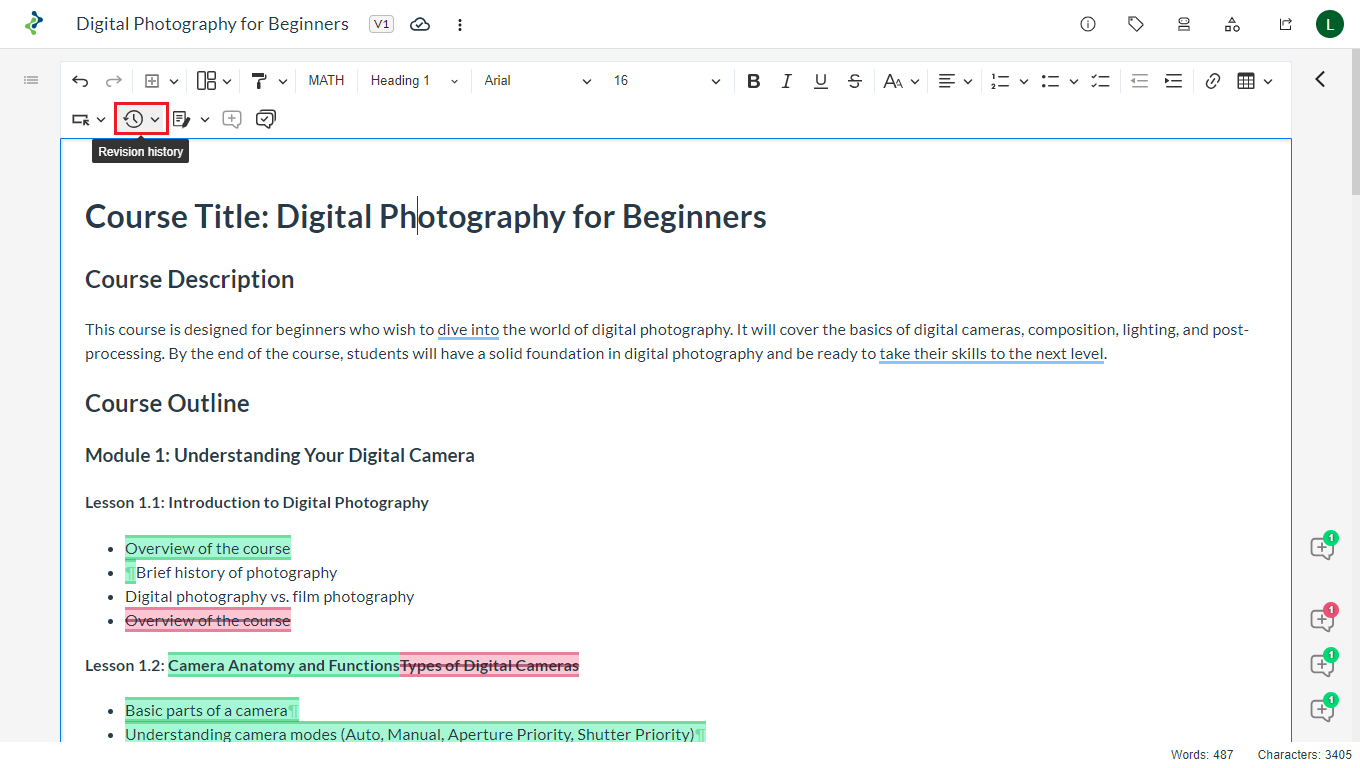Toggle italic formatting
Screen dimensions: 1360x768
click(787, 81)
